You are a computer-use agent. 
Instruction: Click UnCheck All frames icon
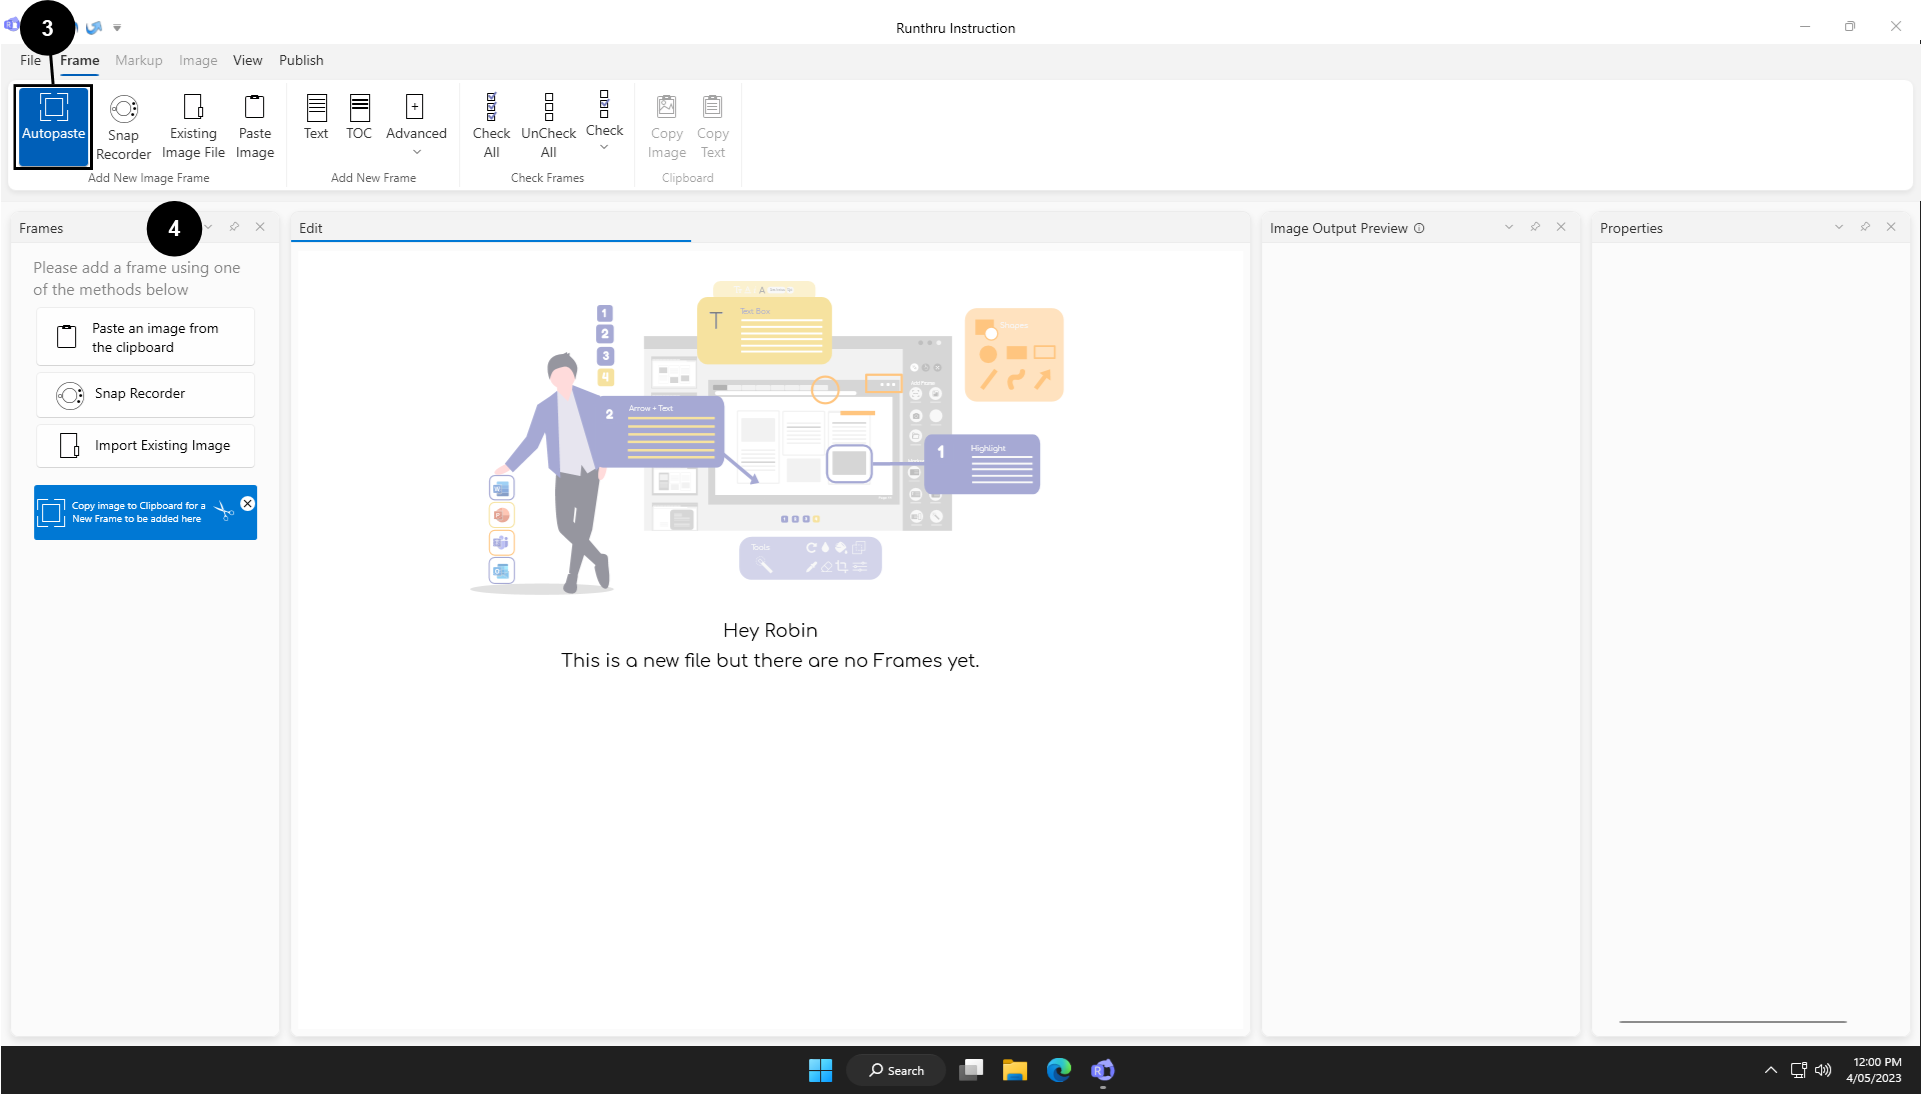pyautogui.click(x=548, y=126)
